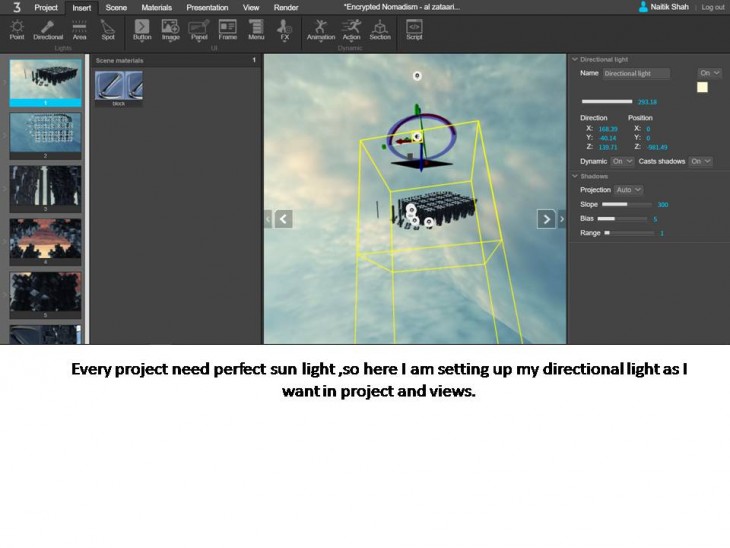Insert a Point light

point(17,28)
